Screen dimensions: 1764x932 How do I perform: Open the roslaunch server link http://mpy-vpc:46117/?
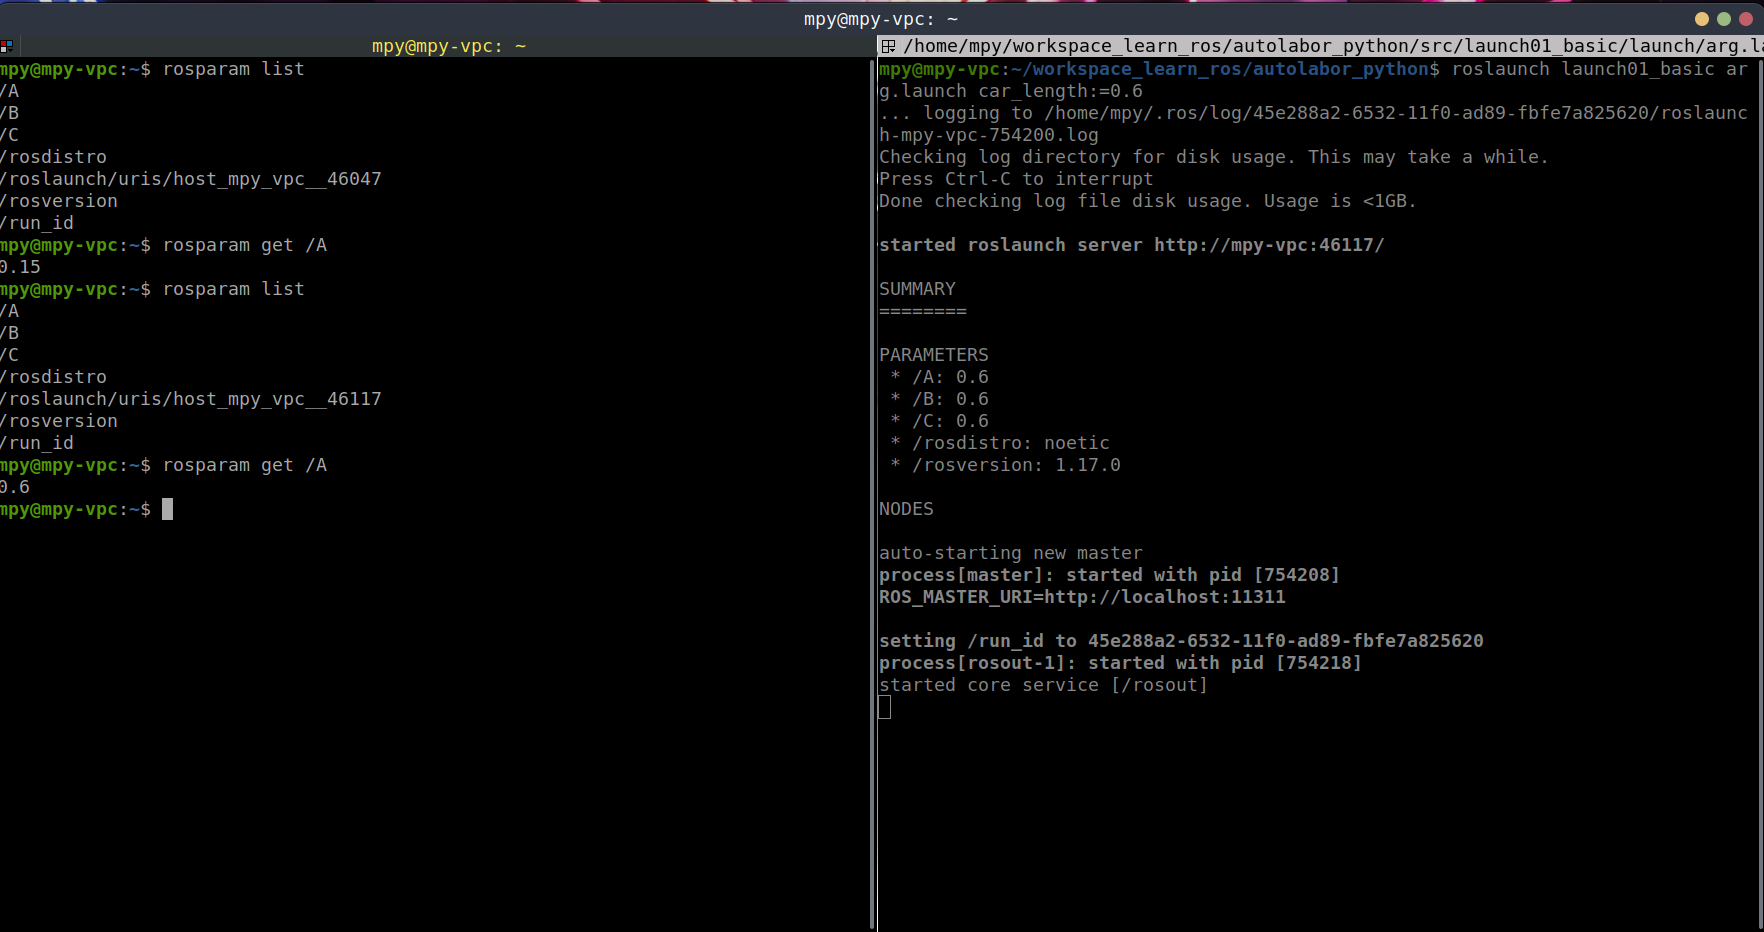pyautogui.click(x=1269, y=245)
